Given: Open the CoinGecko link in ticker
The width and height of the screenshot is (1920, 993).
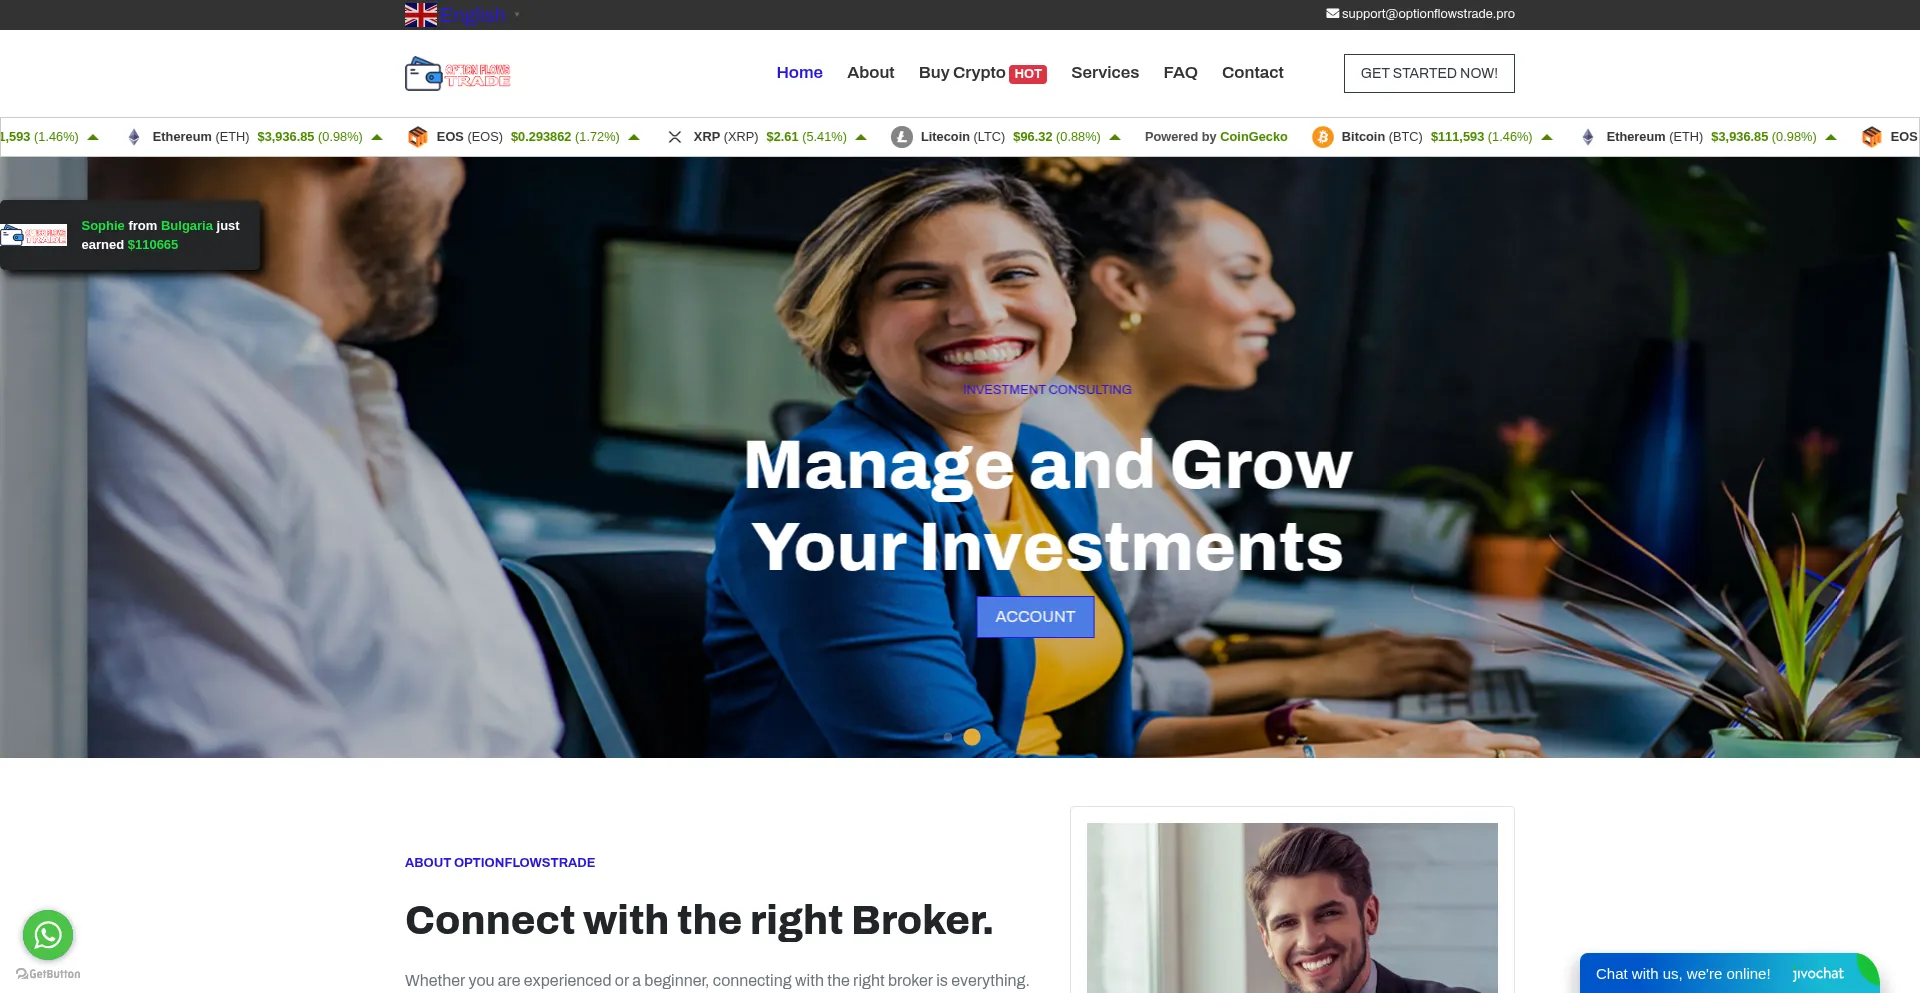Looking at the screenshot, I should pyautogui.click(x=1253, y=137).
